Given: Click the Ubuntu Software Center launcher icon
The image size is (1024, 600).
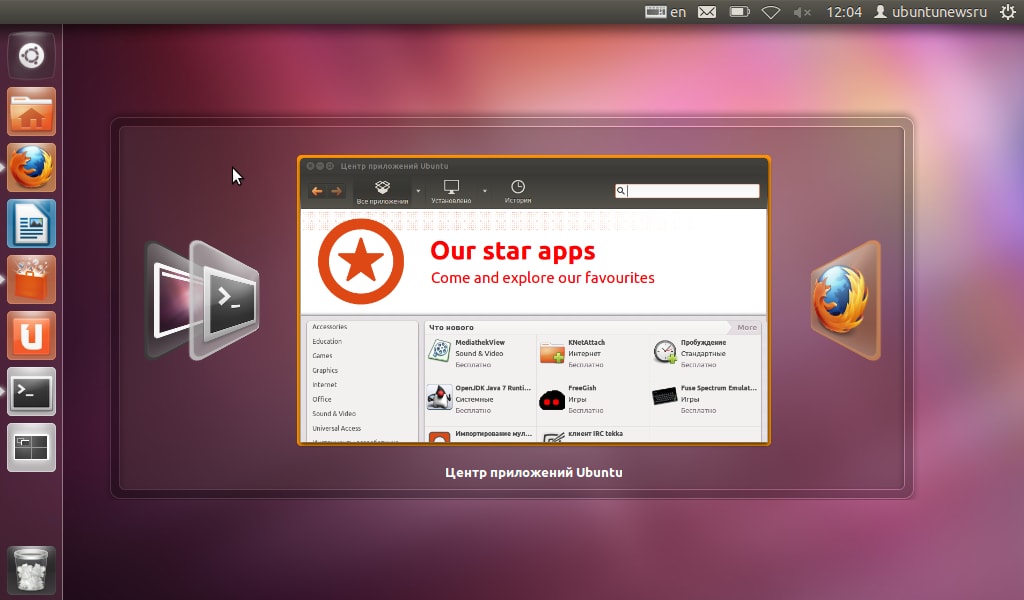Looking at the screenshot, I should [x=31, y=280].
